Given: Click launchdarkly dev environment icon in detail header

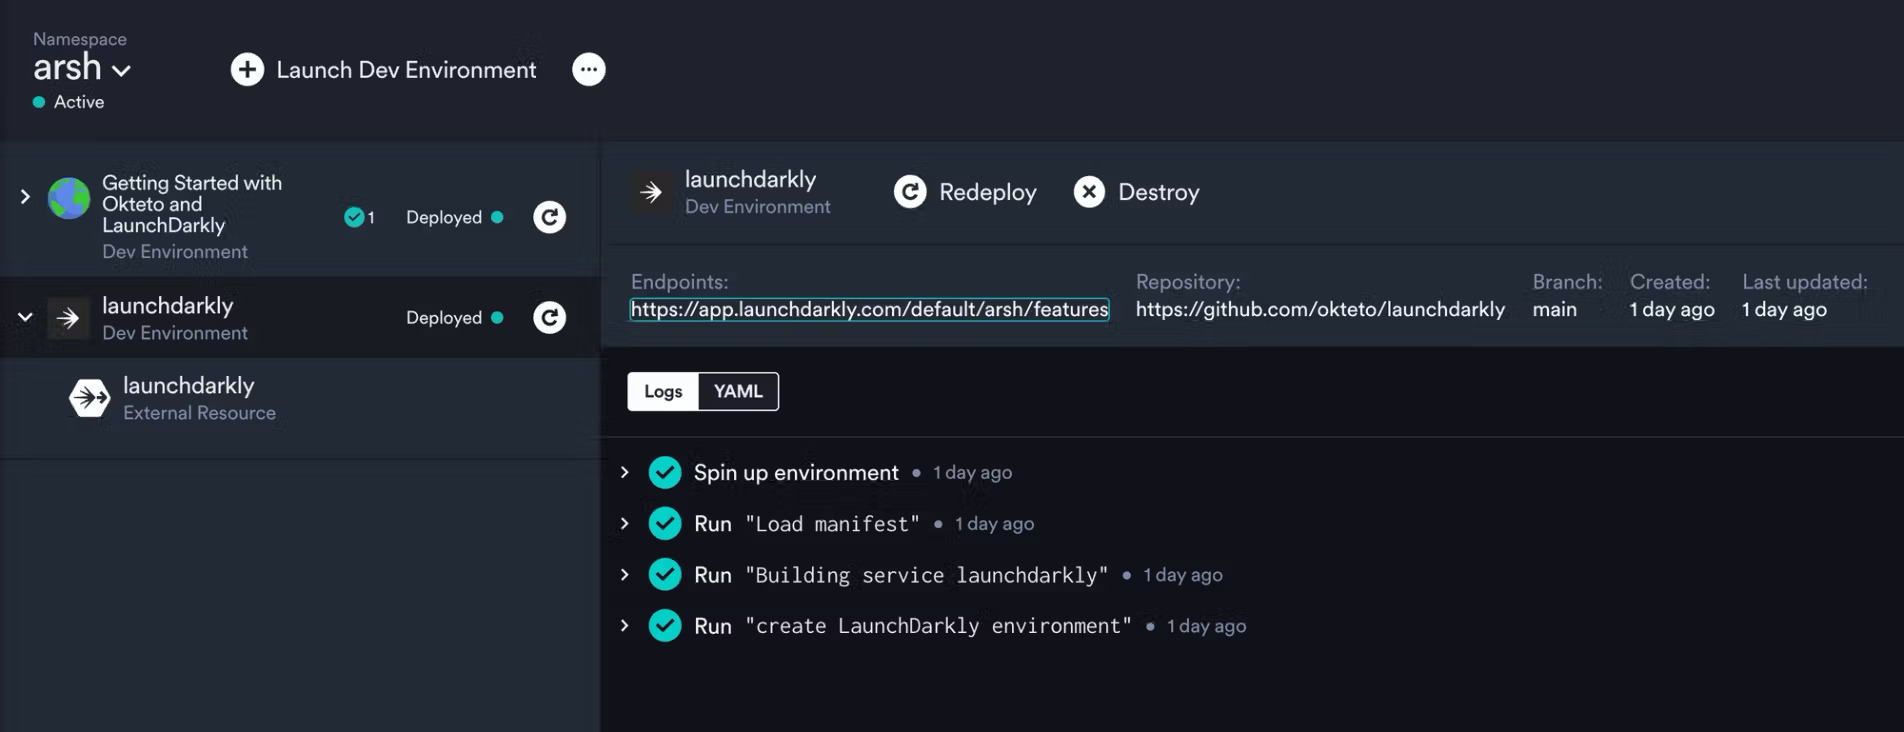Looking at the screenshot, I should 652,191.
